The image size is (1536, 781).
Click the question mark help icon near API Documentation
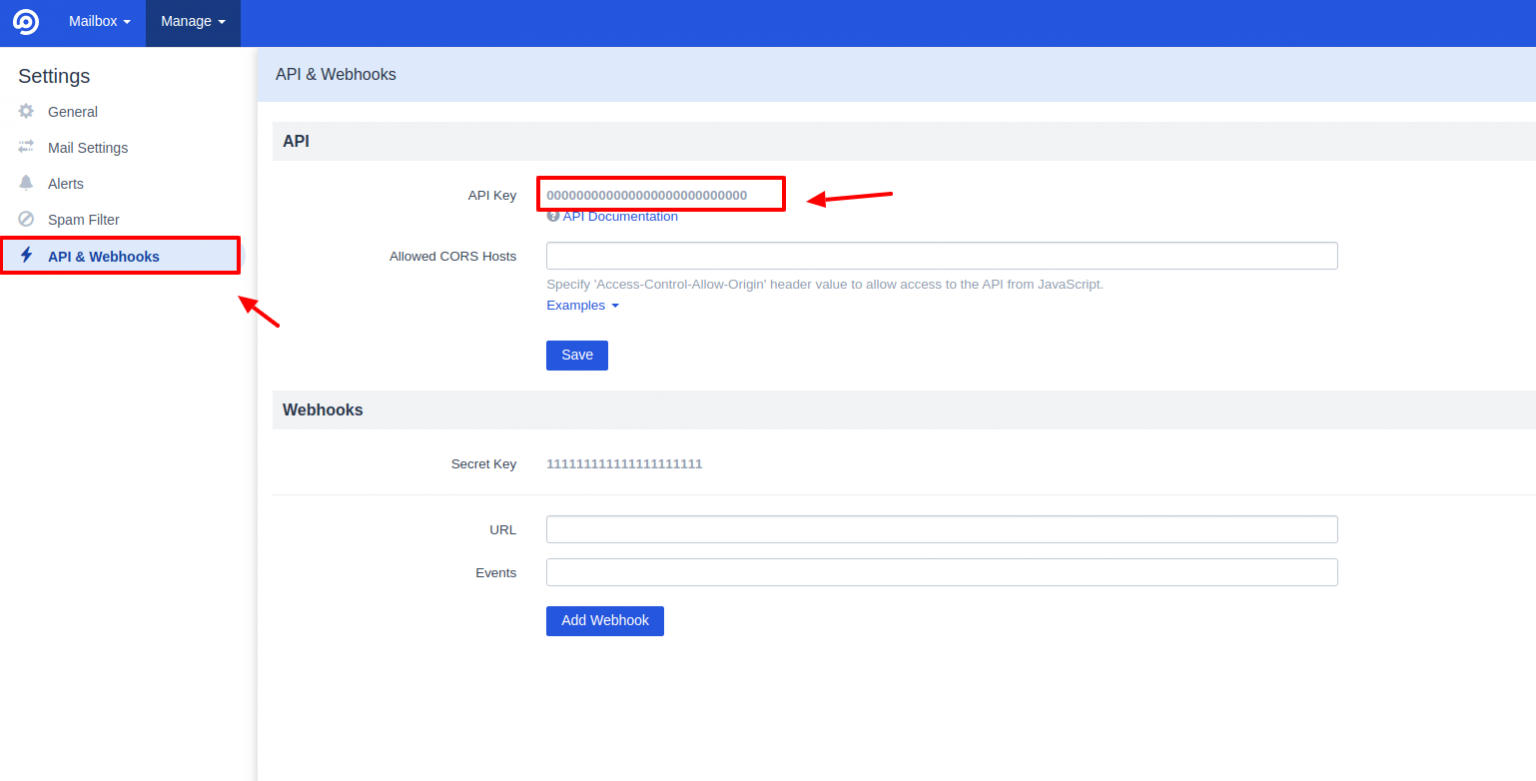553,216
